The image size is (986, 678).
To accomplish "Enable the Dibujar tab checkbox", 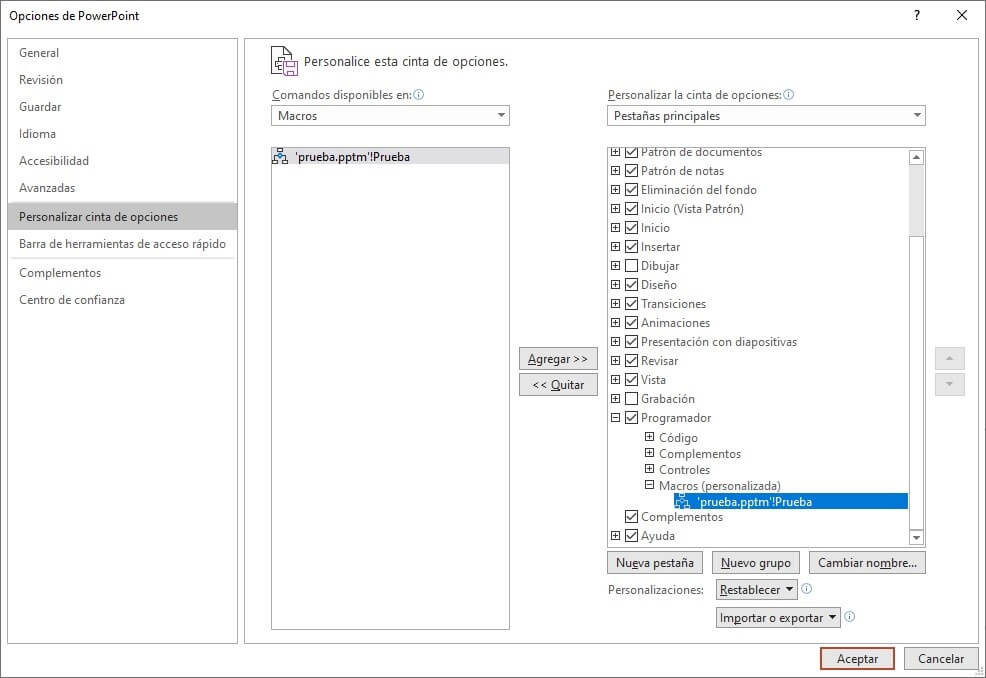I will point(631,266).
